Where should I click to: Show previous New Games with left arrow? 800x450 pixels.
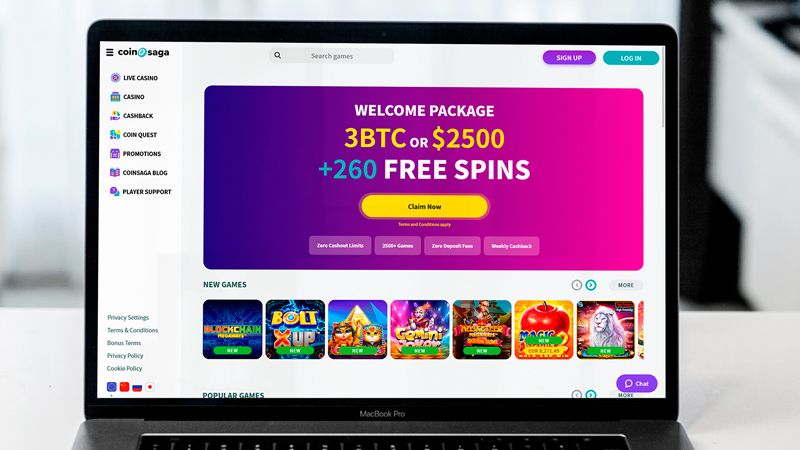[x=577, y=285]
